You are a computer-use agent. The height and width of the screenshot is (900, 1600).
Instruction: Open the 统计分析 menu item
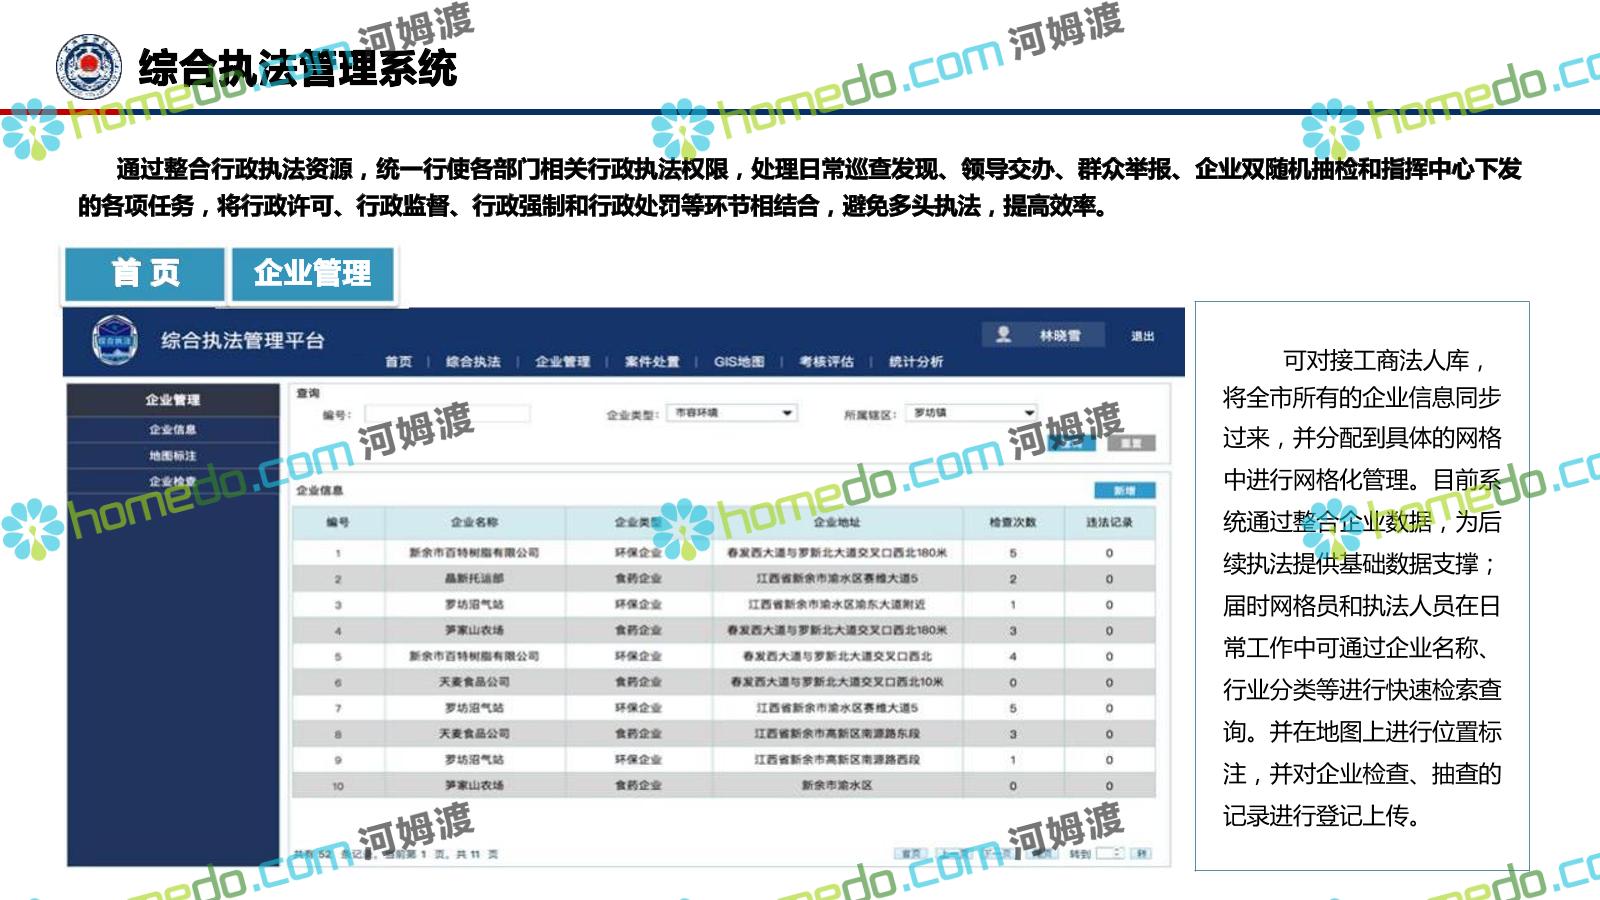(x=916, y=362)
